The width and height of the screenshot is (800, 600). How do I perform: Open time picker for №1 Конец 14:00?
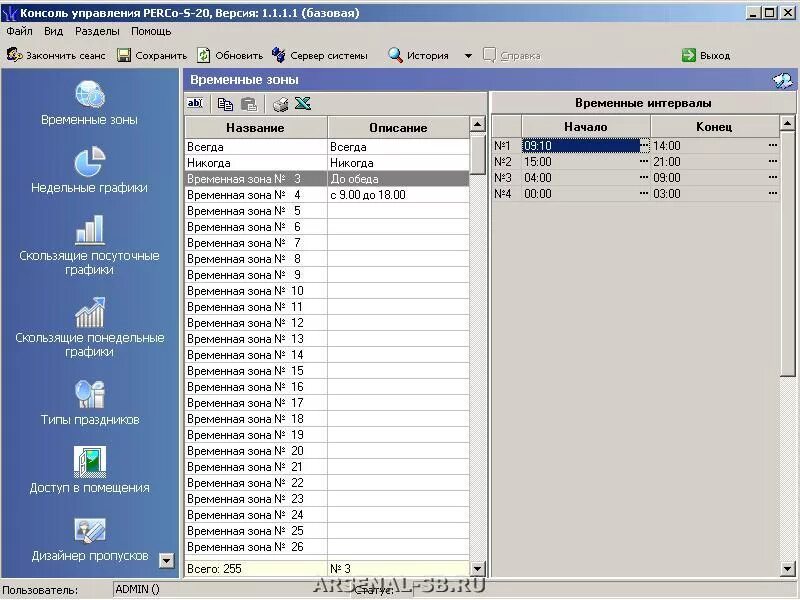pos(773,145)
